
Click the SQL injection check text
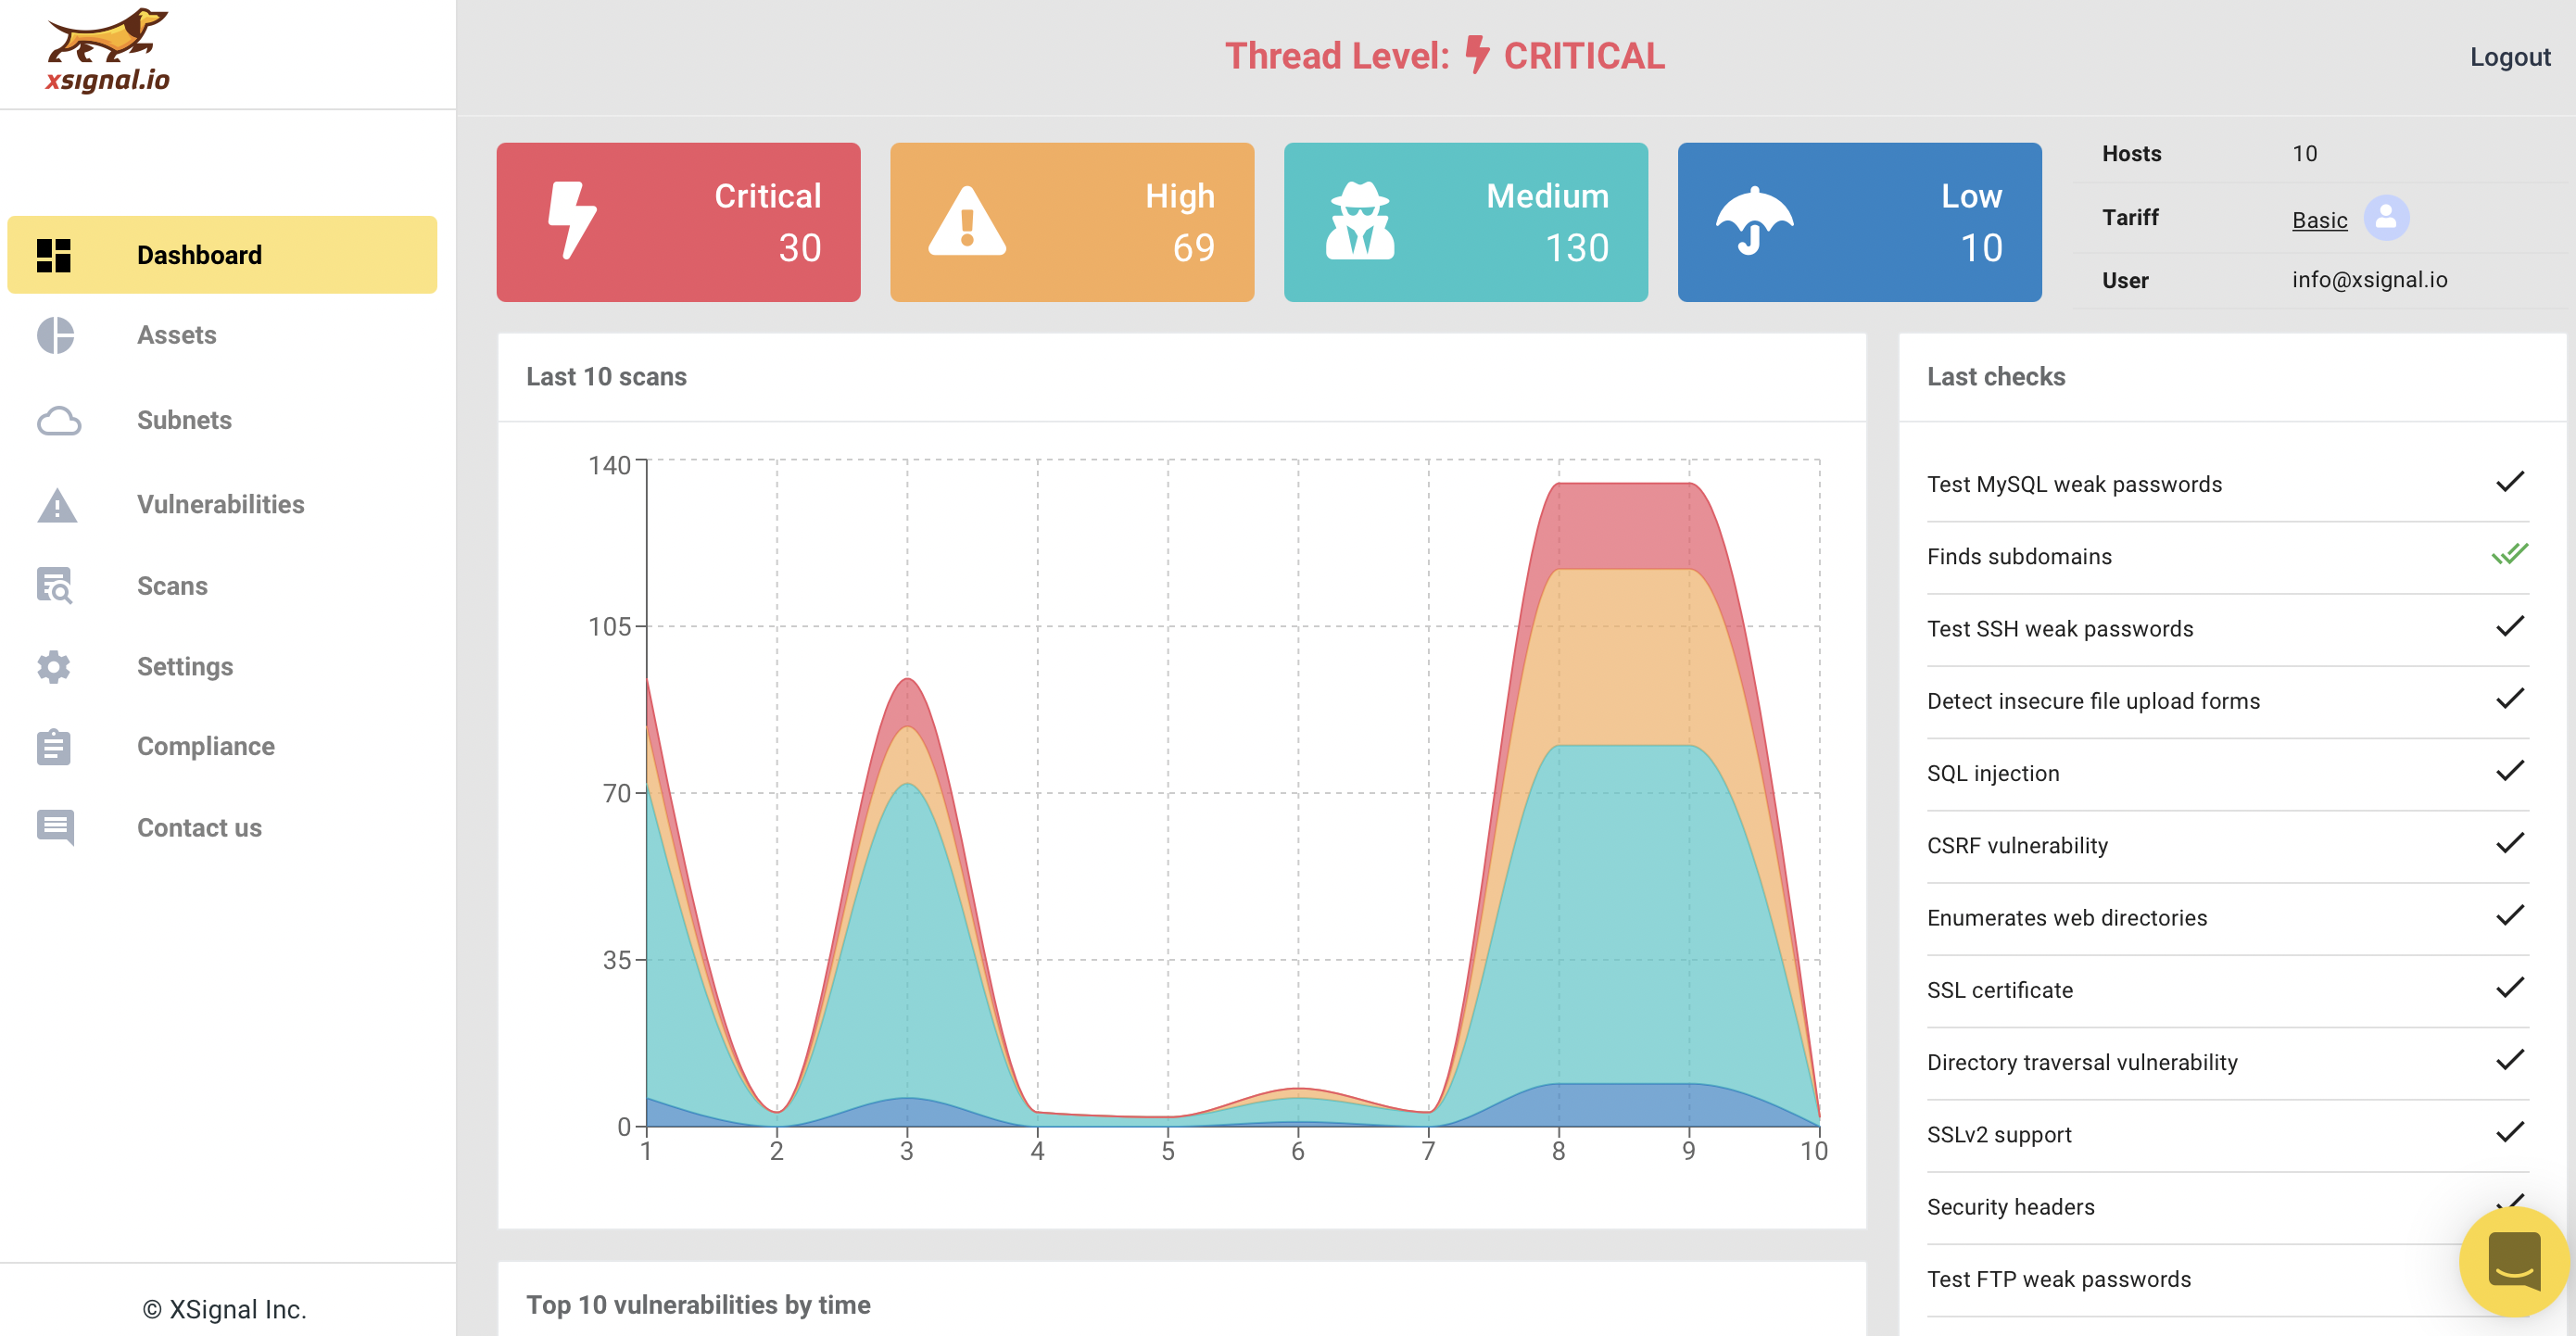[x=1993, y=774]
